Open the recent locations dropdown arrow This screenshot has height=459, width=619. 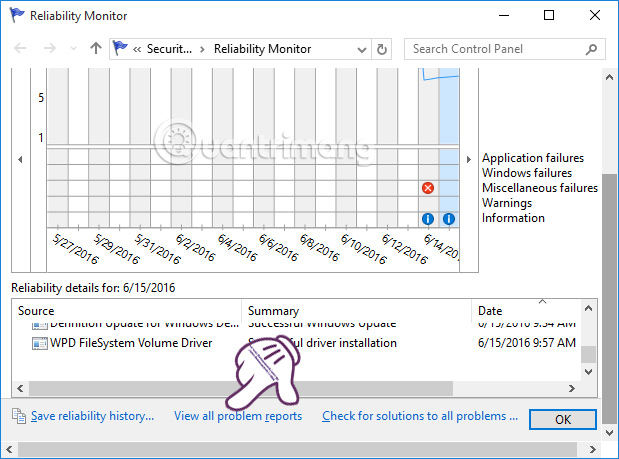click(x=73, y=49)
